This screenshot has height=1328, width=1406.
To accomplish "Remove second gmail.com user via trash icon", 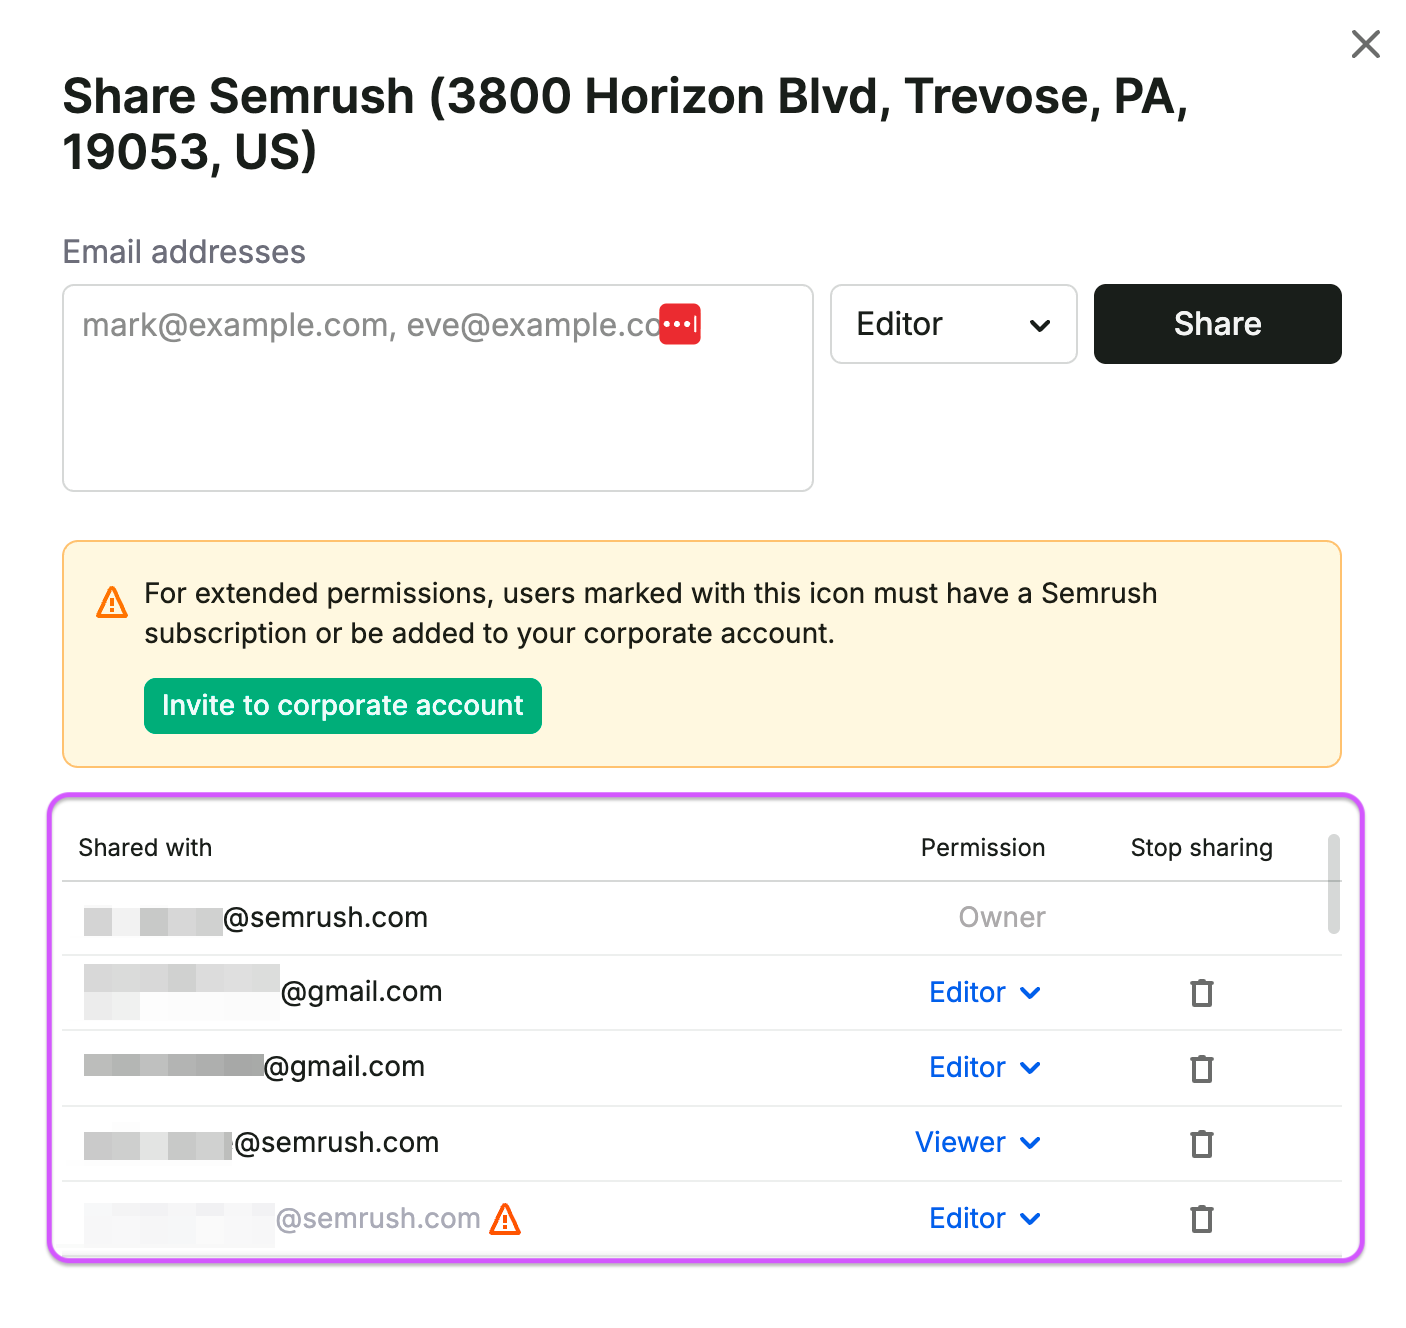I will pyautogui.click(x=1202, y=1069).
